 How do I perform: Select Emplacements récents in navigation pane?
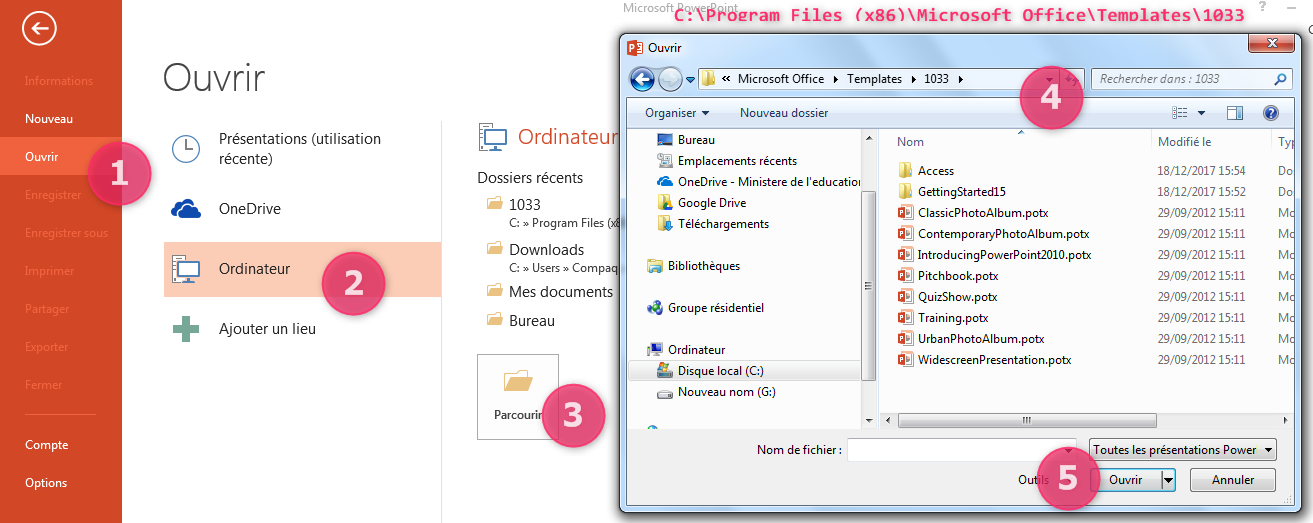(x=737, y=161)
